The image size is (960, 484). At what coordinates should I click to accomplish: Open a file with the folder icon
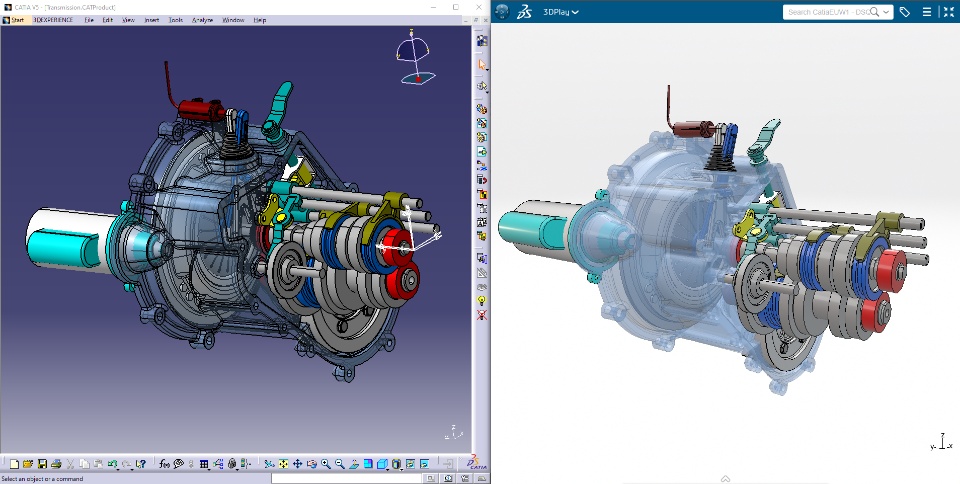click(x=28, y=464)
